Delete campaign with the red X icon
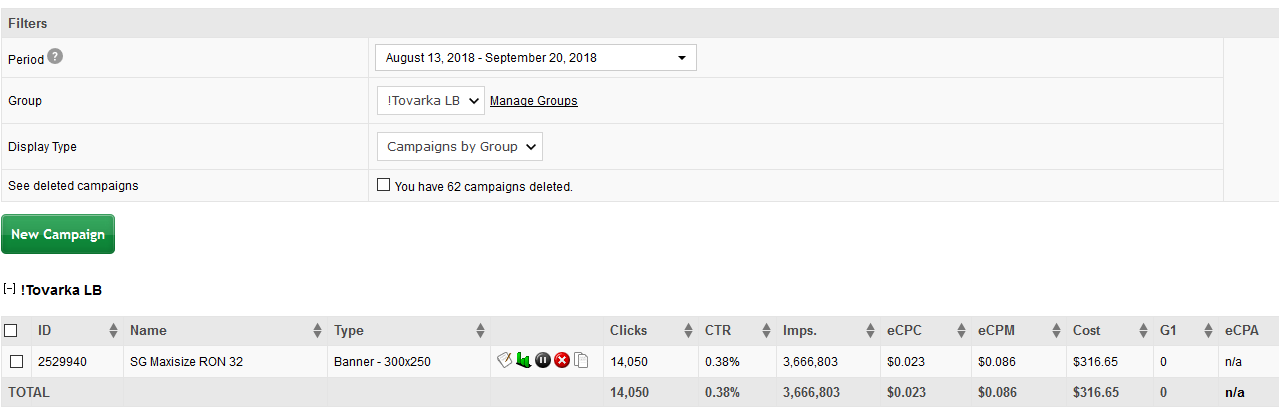This screenshot has width=1279, height=409. tap(562, 360)
